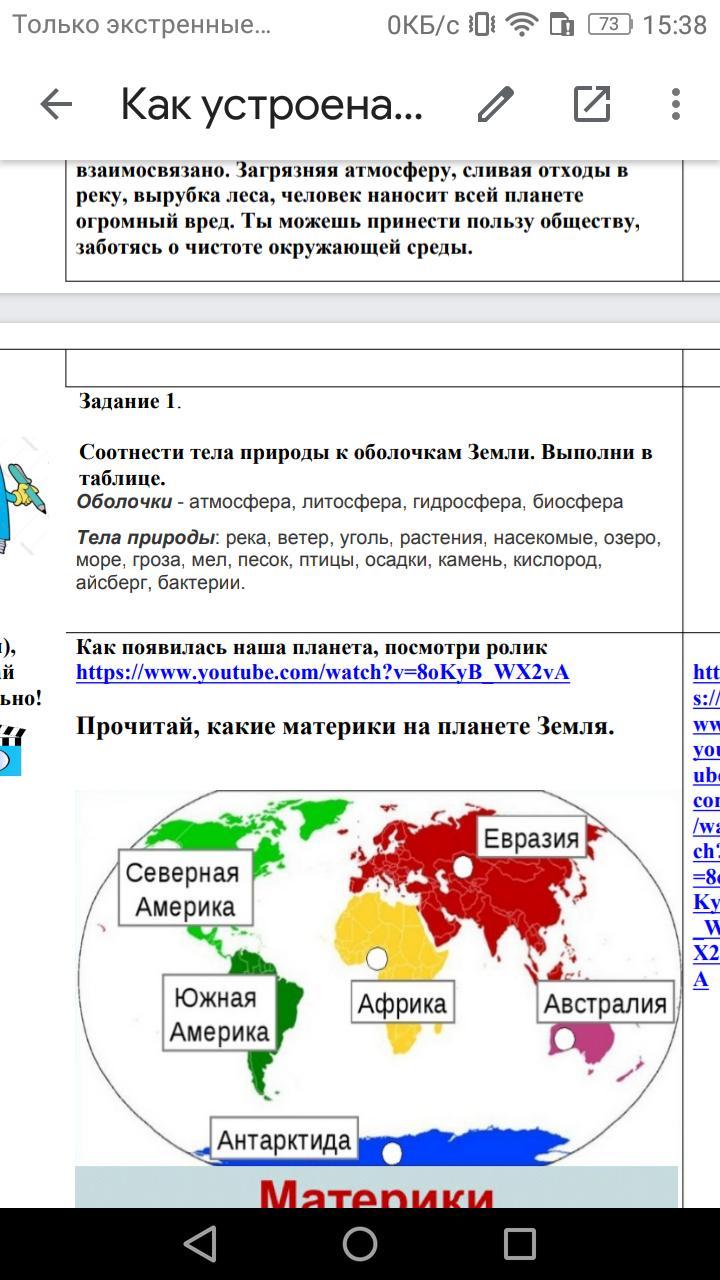Tap the pencil edit icon
The image size is (720, 1280).
(x=495, y=104)
